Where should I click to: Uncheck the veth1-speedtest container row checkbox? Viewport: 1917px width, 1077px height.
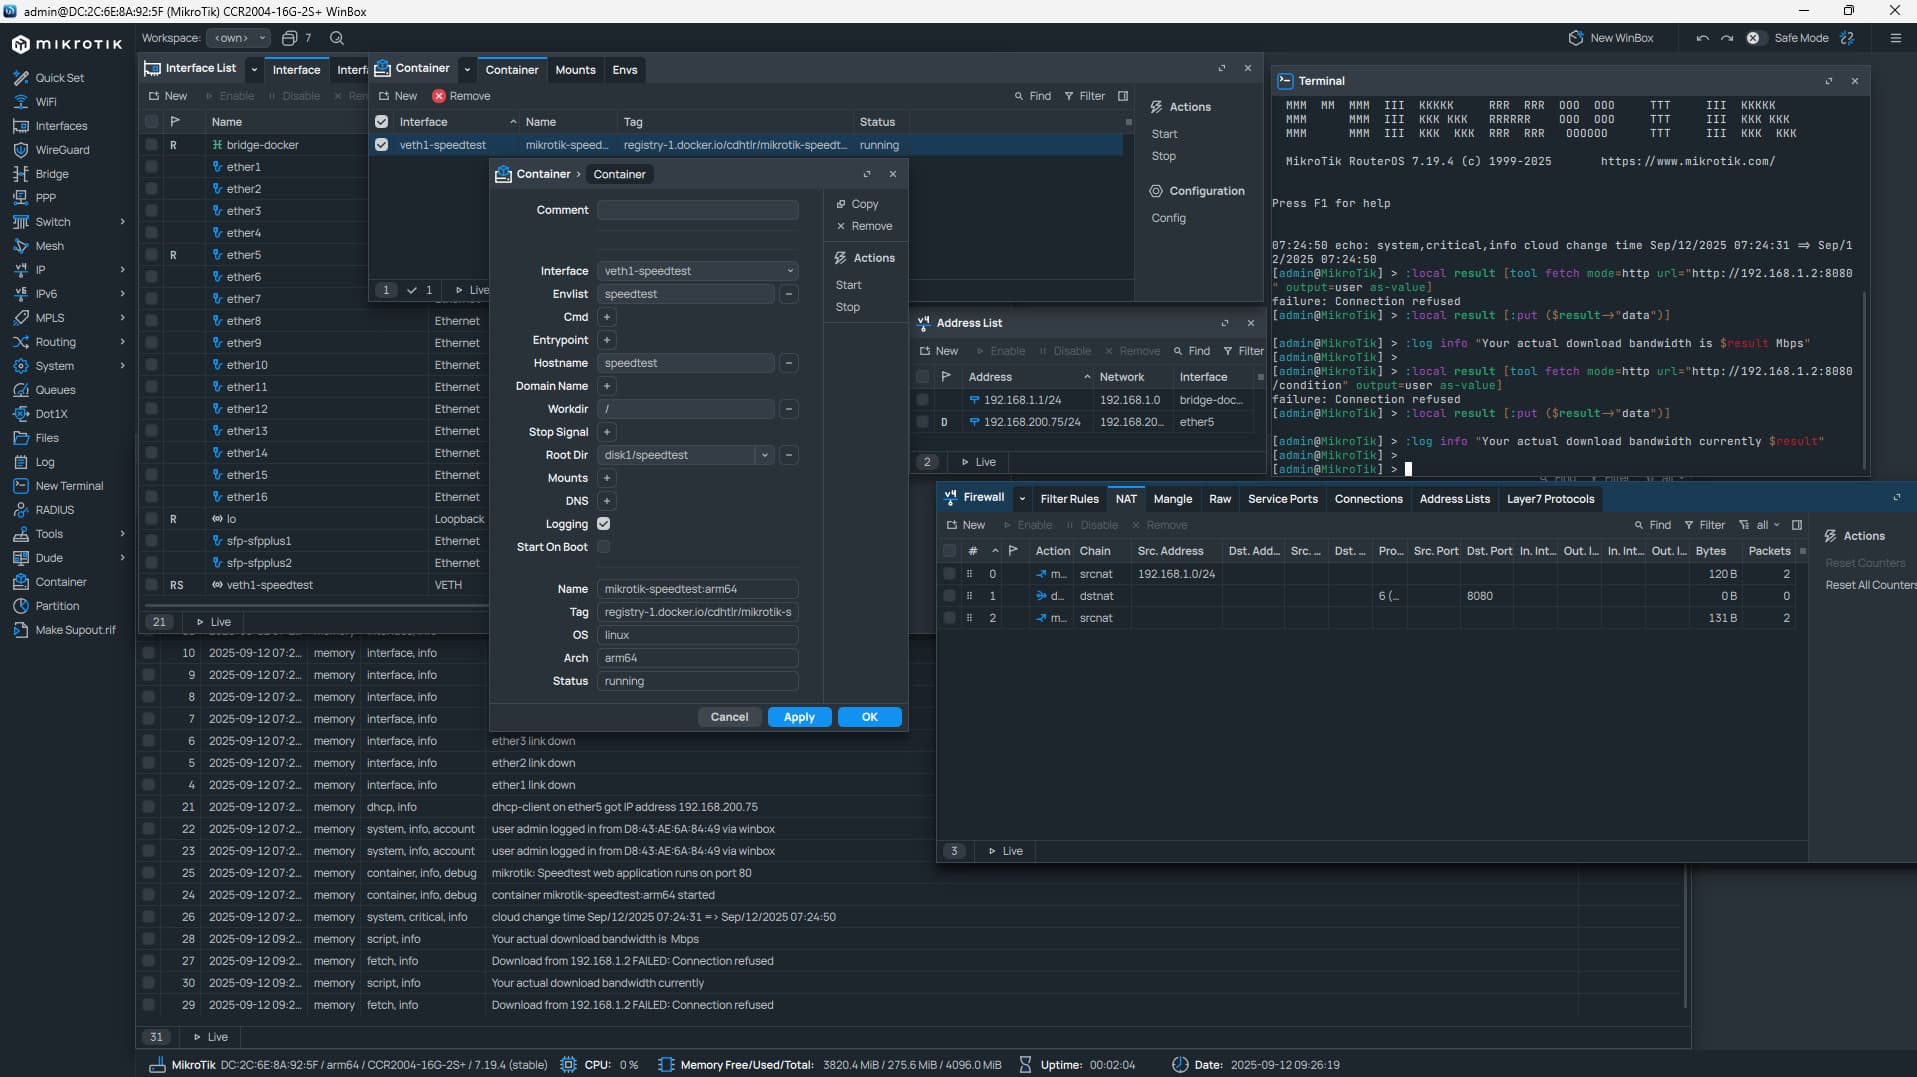[x=381, y=145]
